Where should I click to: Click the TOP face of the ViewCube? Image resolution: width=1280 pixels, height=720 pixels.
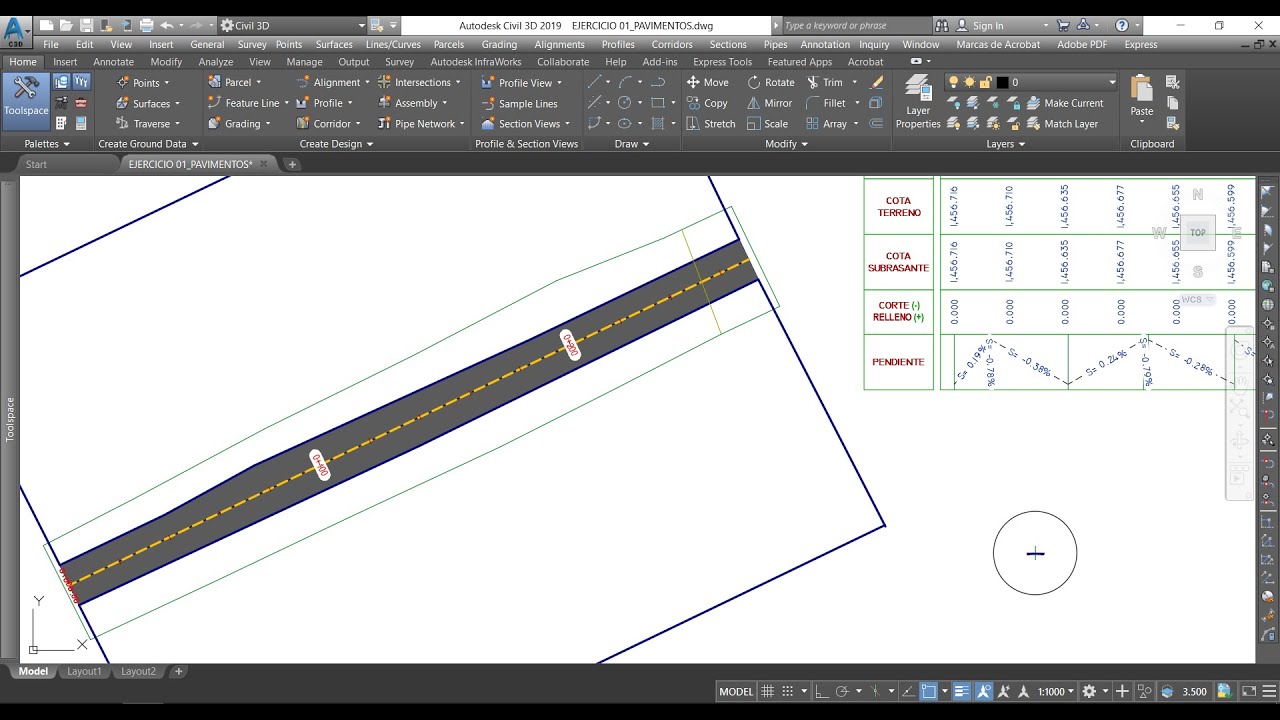click(1197, 233)
